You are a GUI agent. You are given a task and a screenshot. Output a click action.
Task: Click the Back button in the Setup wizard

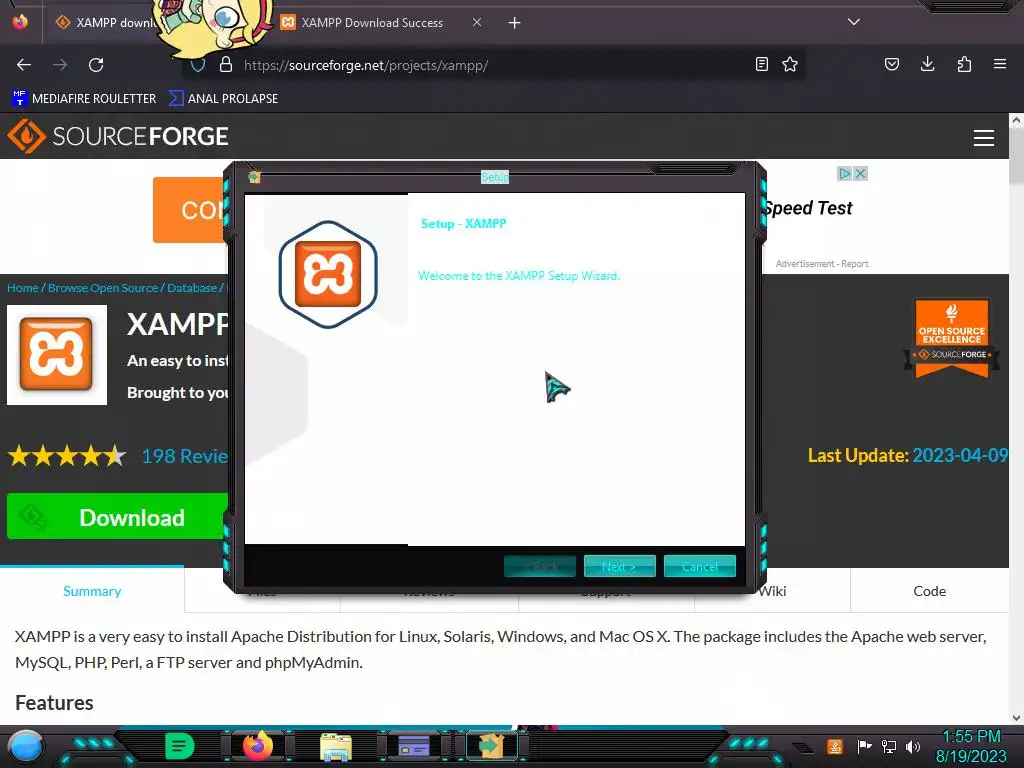coord(539,566)
